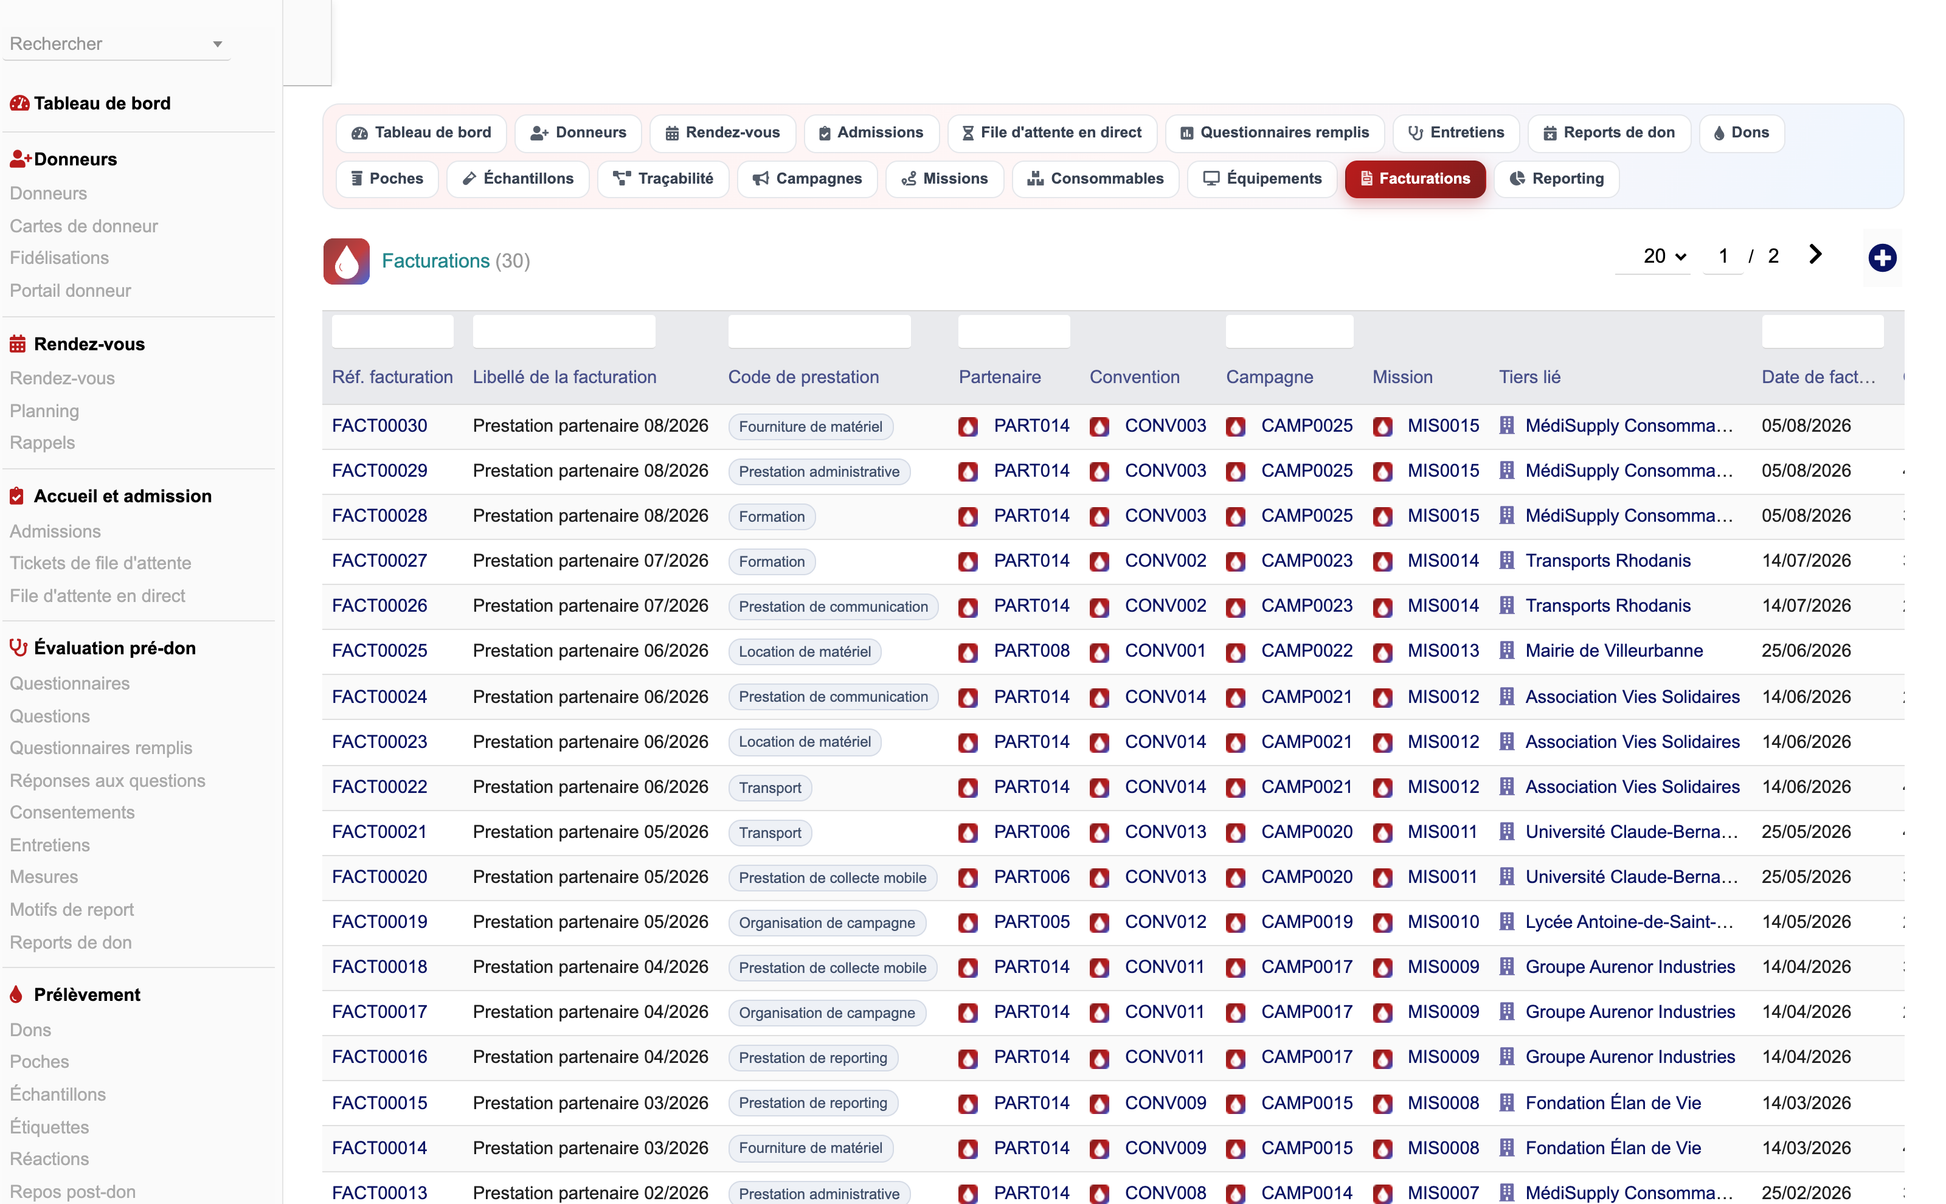Click the Tableau de bord sidebar dashboard icon

19,103
